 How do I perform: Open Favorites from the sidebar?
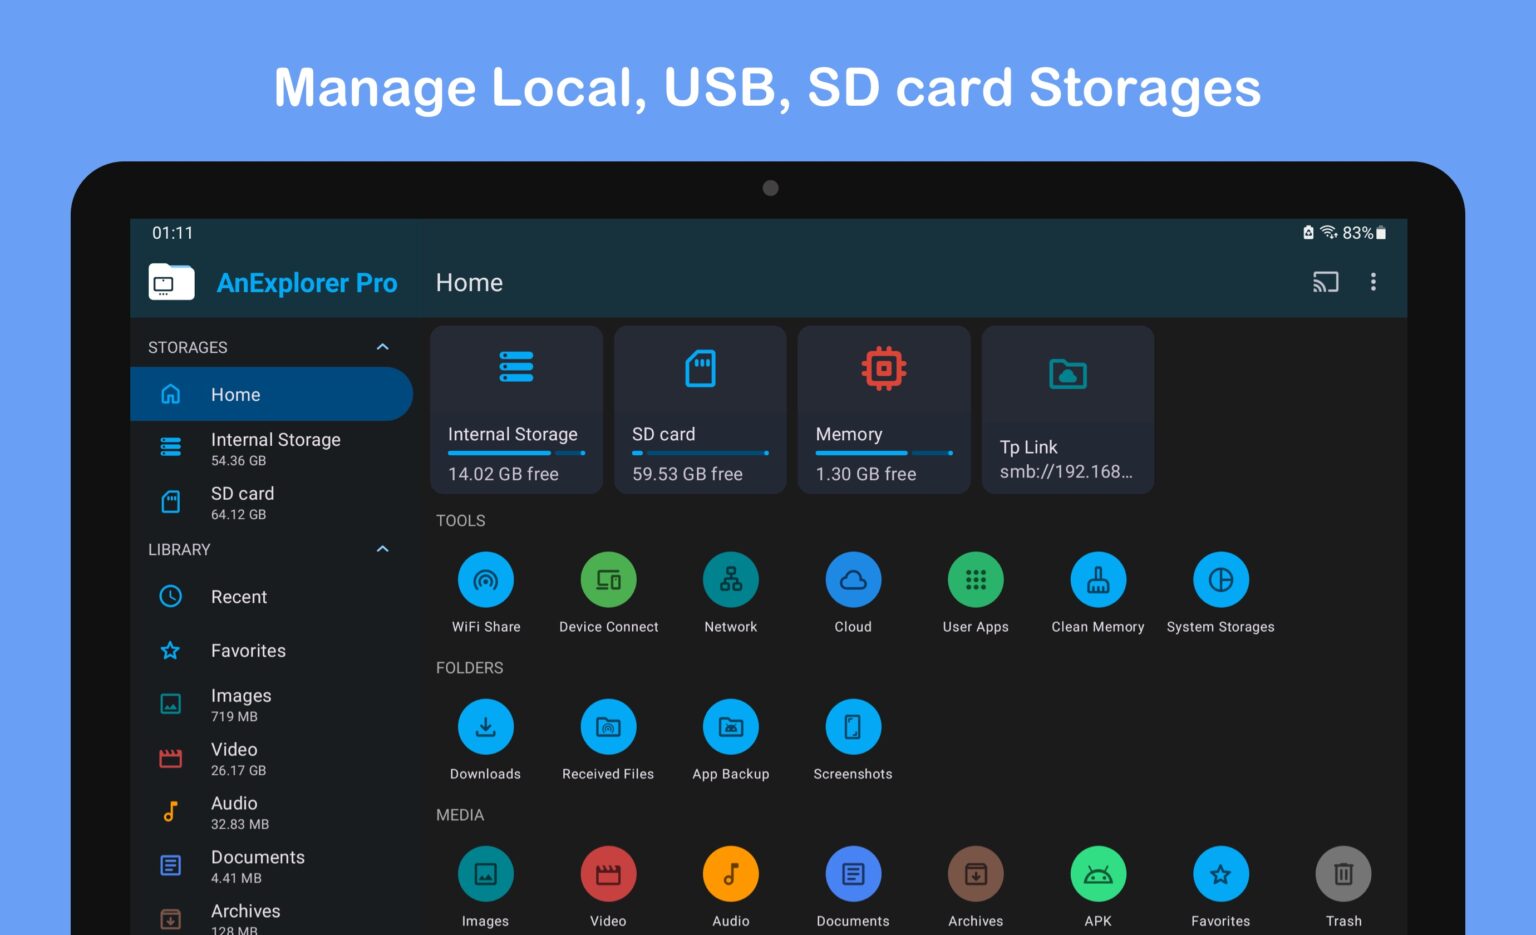tap(246, 651)
